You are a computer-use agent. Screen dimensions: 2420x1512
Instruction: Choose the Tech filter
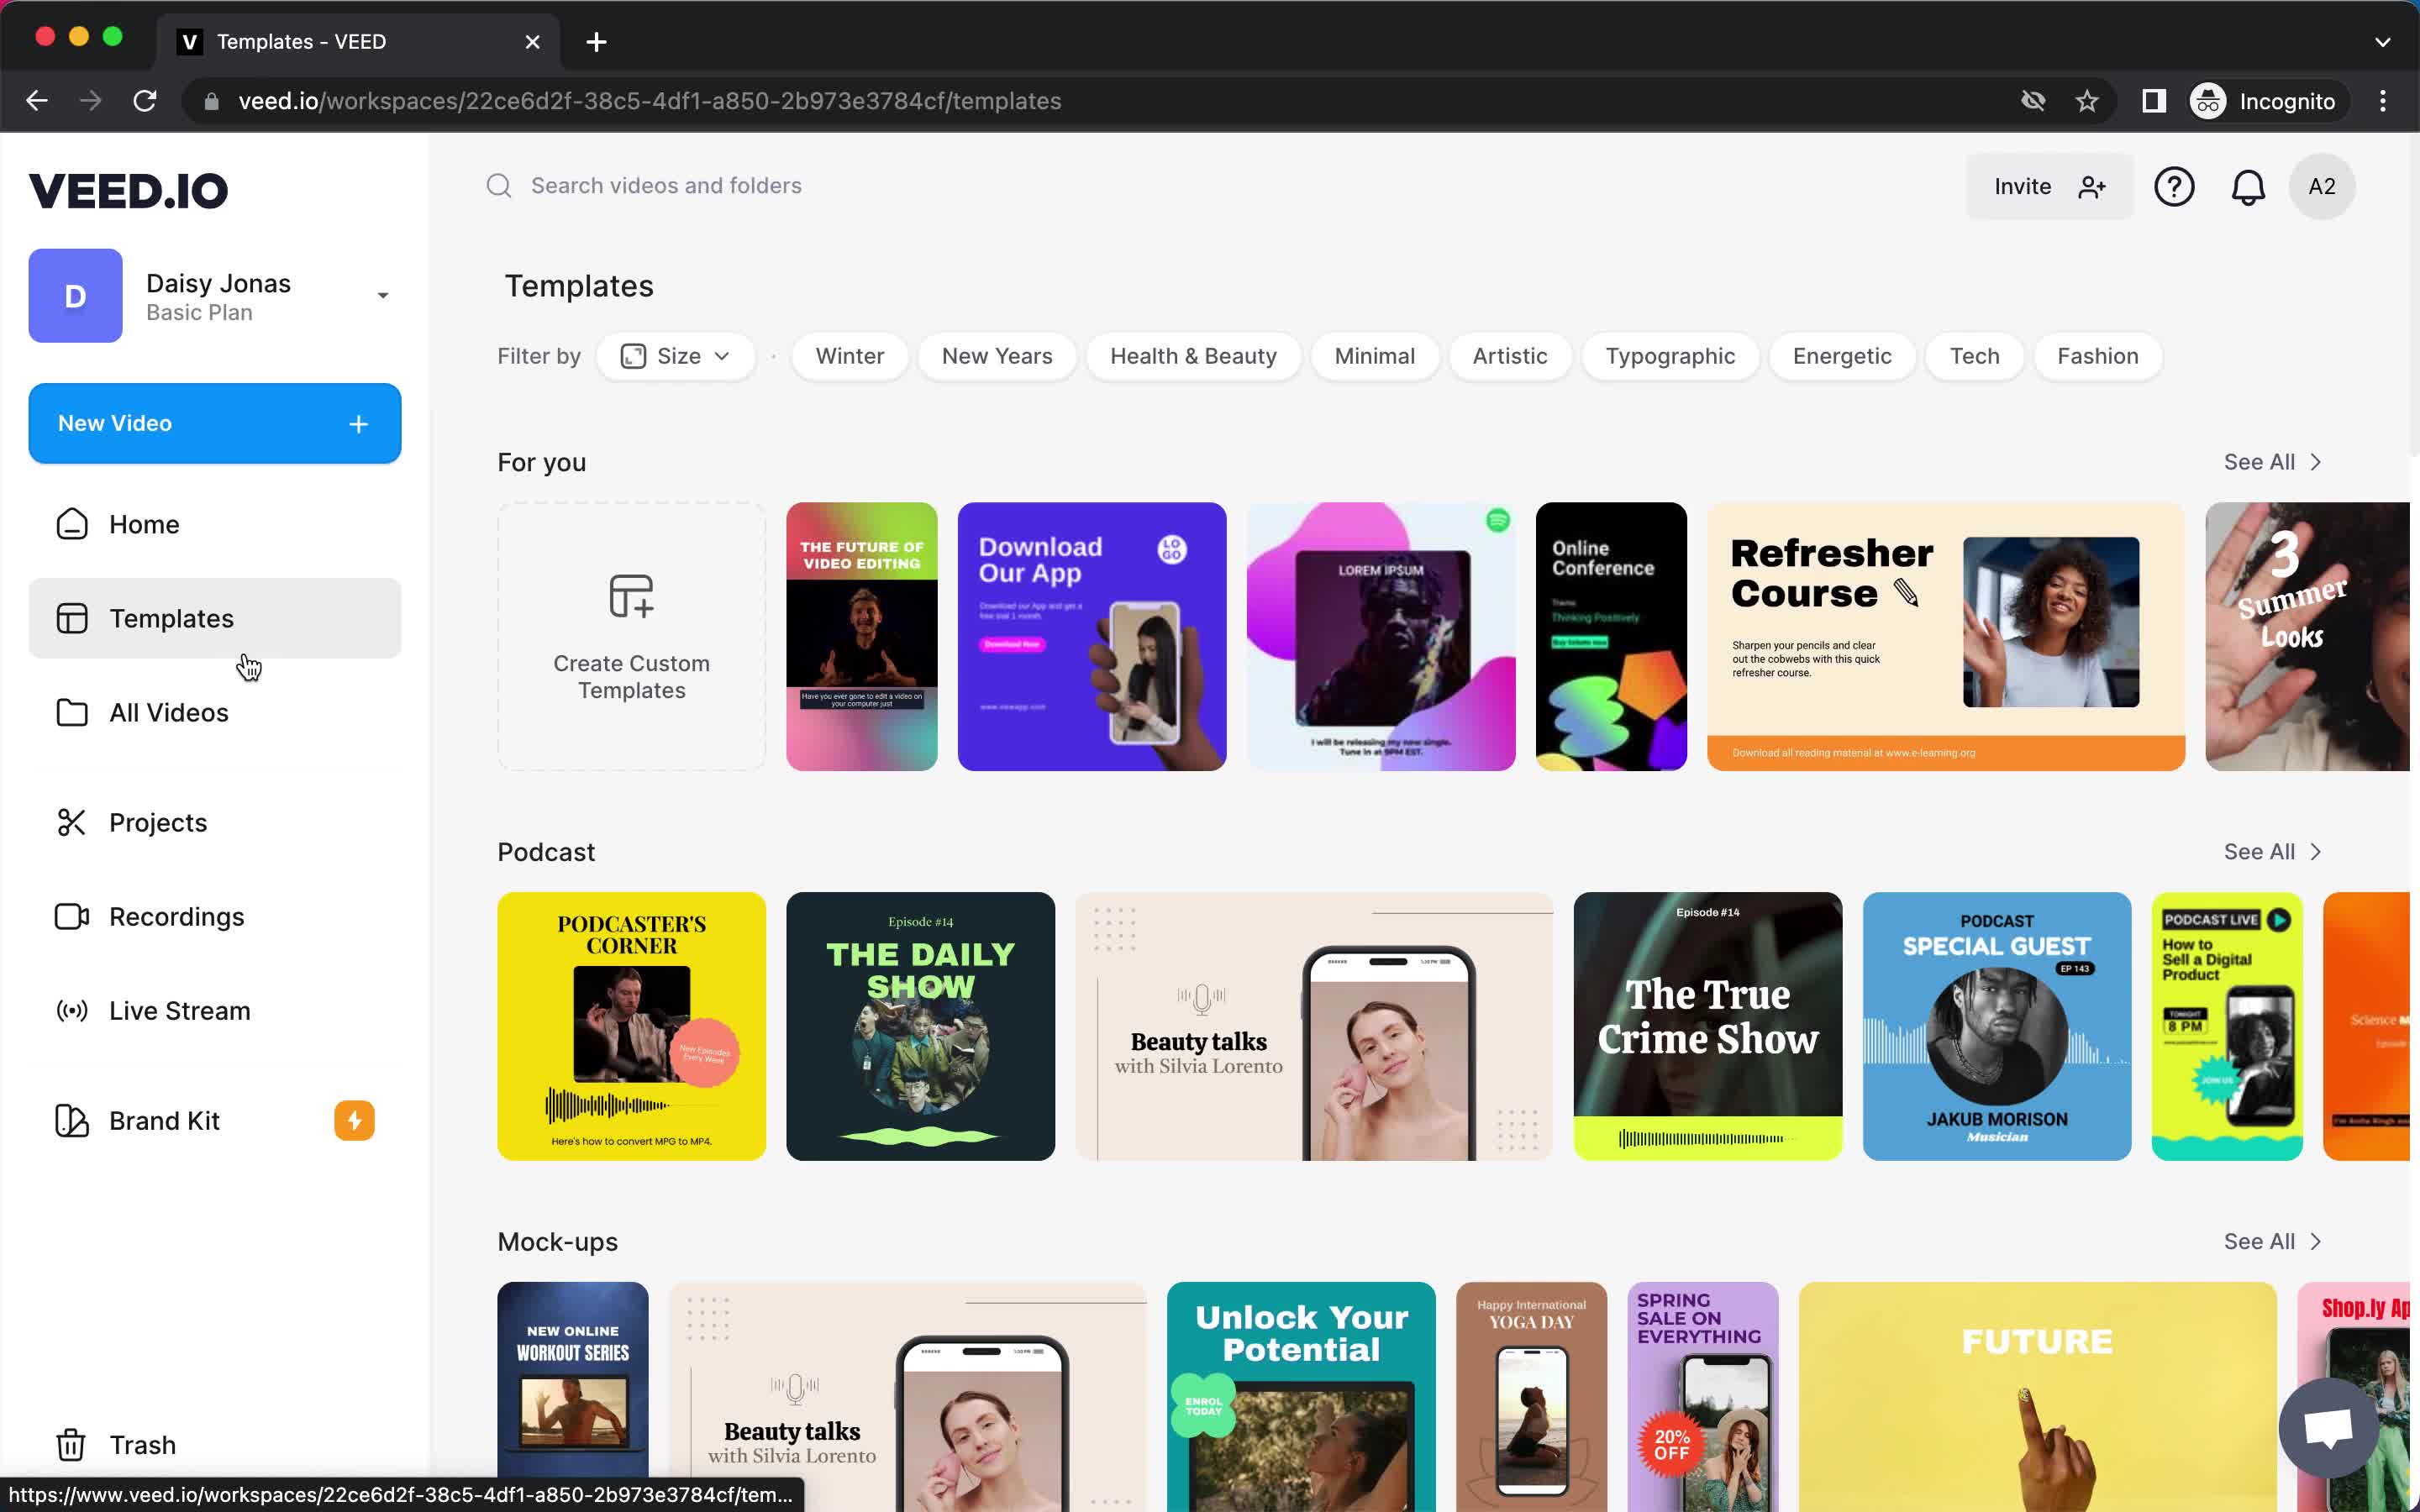click(x=1974, y=356)
